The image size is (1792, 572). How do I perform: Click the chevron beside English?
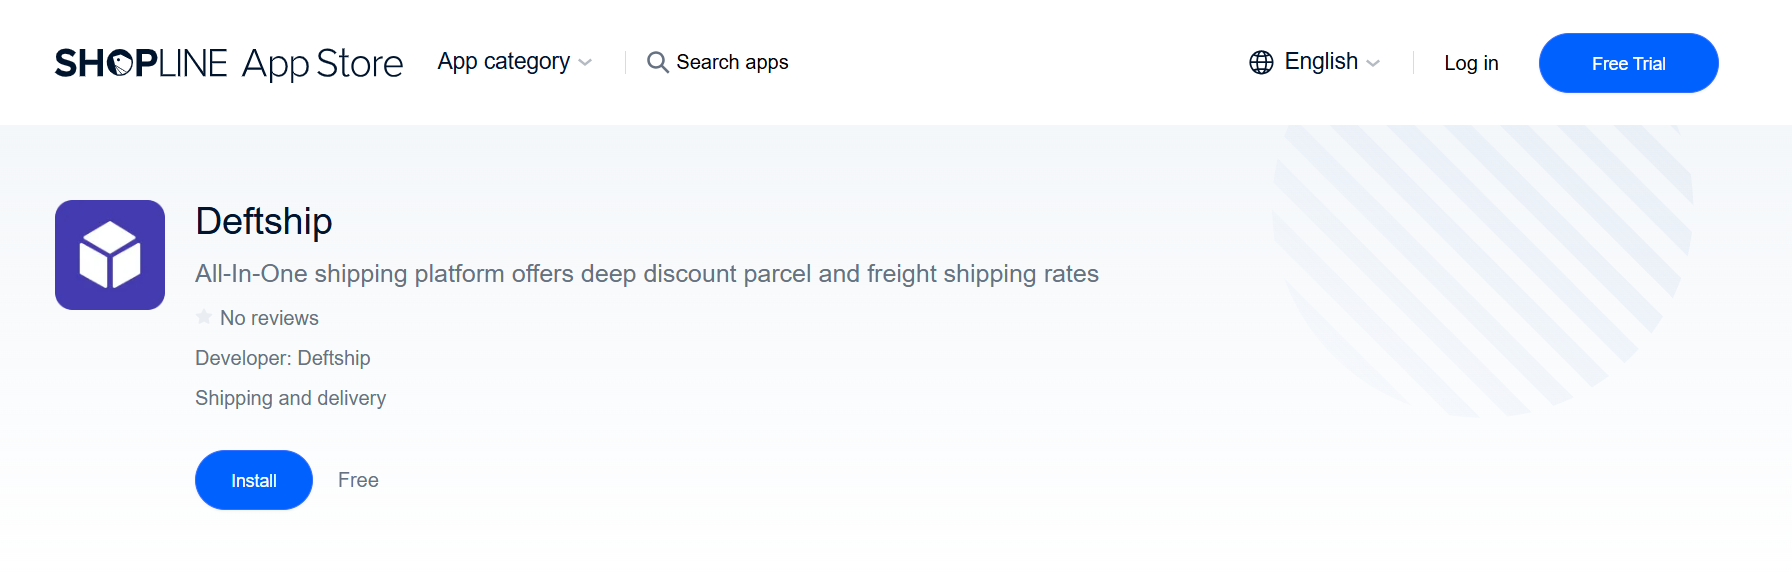[x=1373, y=63]
